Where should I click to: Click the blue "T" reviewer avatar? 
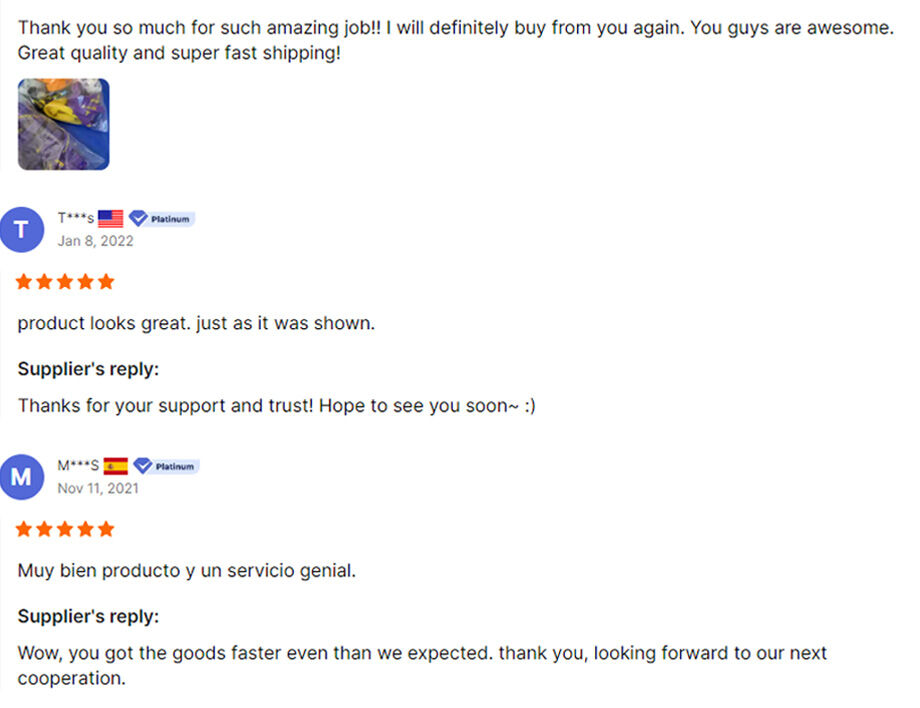click(x=22, y=230)
